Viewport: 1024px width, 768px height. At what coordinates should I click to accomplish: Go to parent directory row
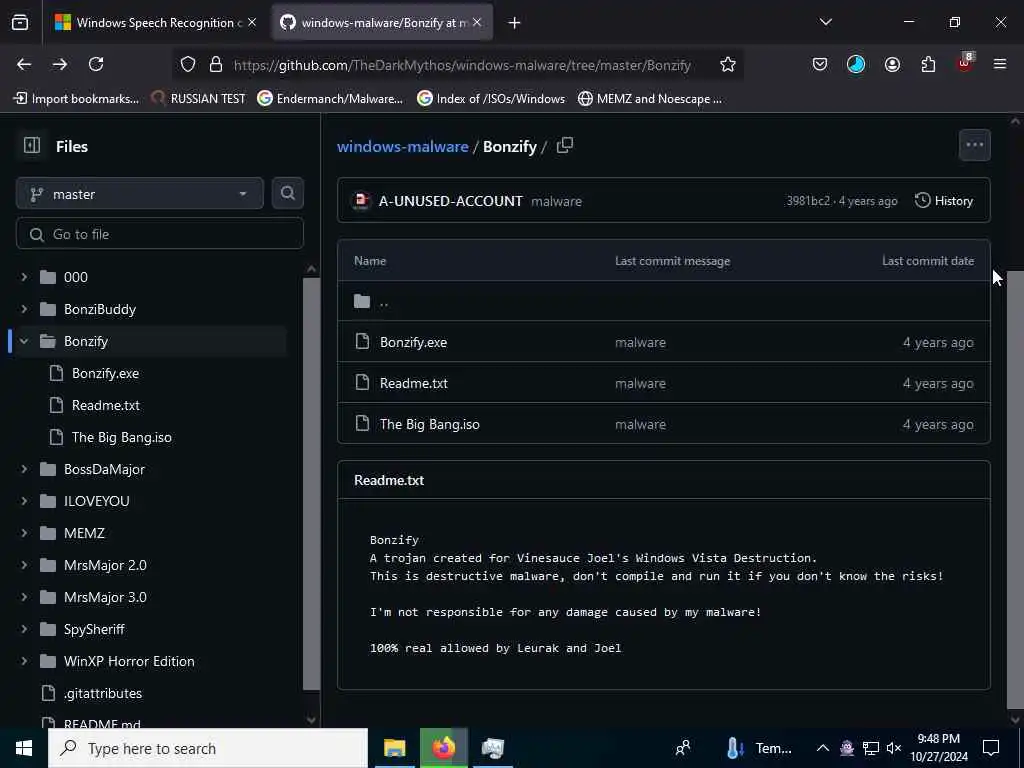click(x=664, y=301)
